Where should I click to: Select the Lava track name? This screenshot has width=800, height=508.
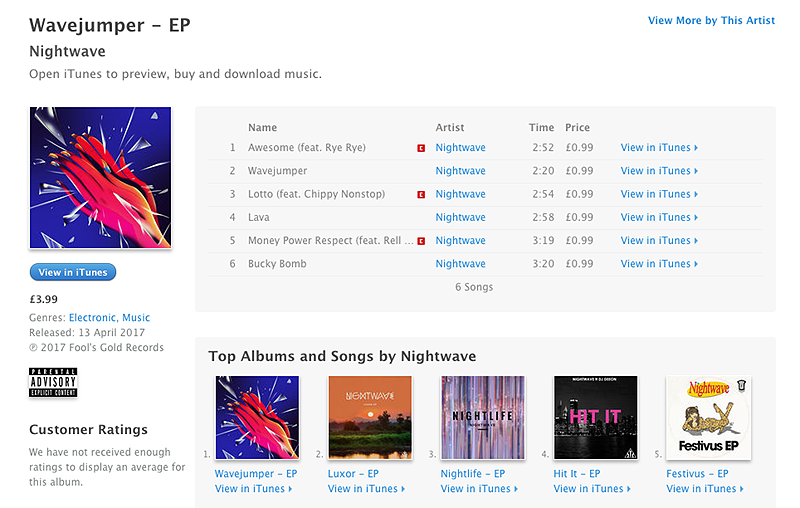tap(259, 217)
